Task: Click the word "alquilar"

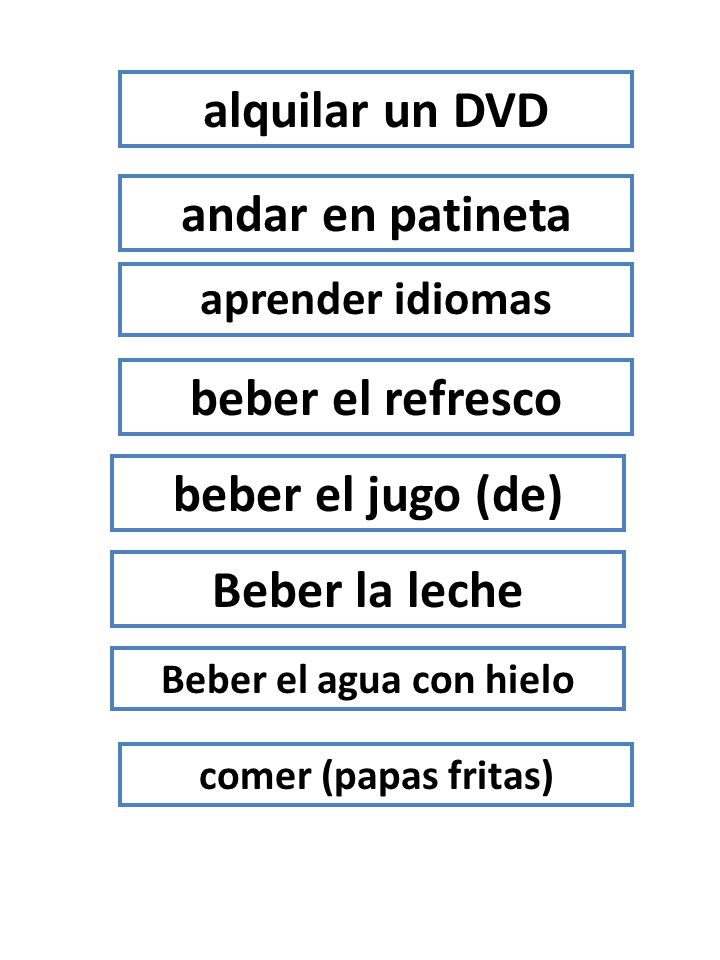Action: point(285,112)
